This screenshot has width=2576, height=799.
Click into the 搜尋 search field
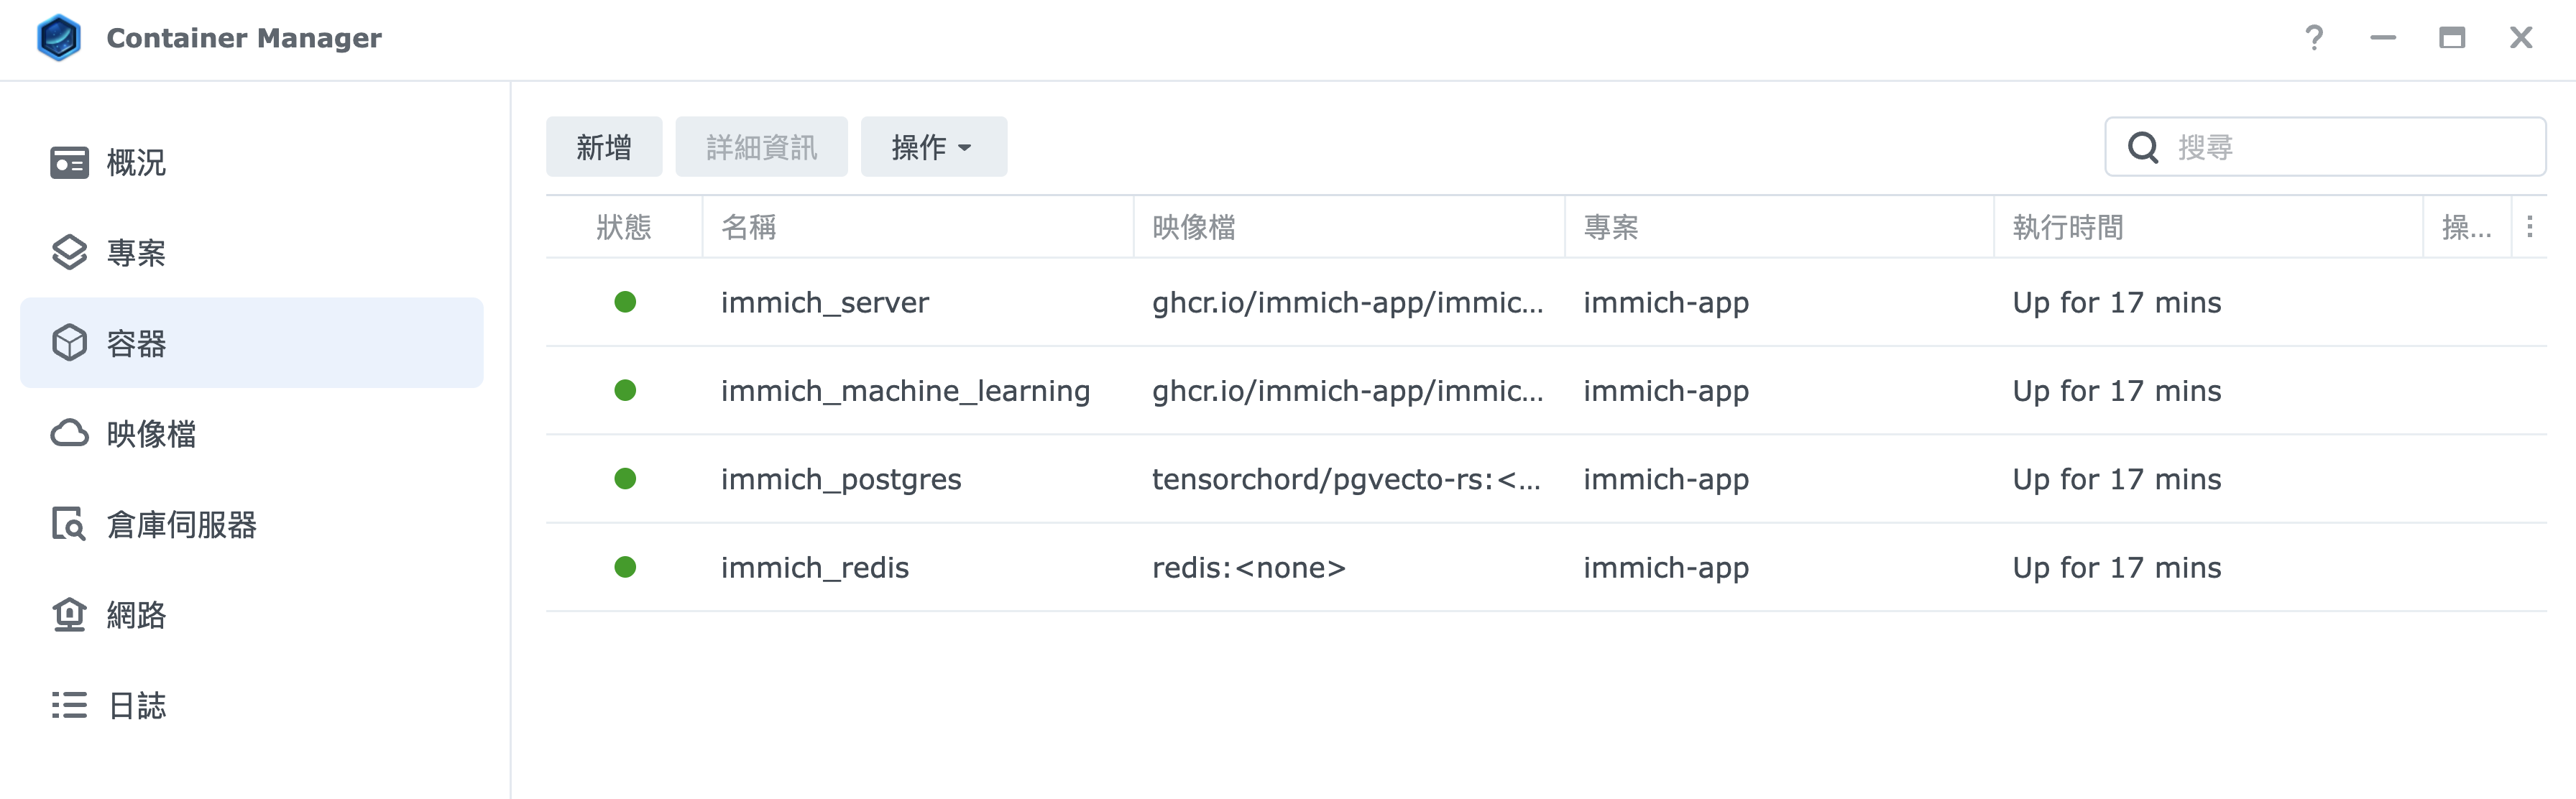[2325, 147]
